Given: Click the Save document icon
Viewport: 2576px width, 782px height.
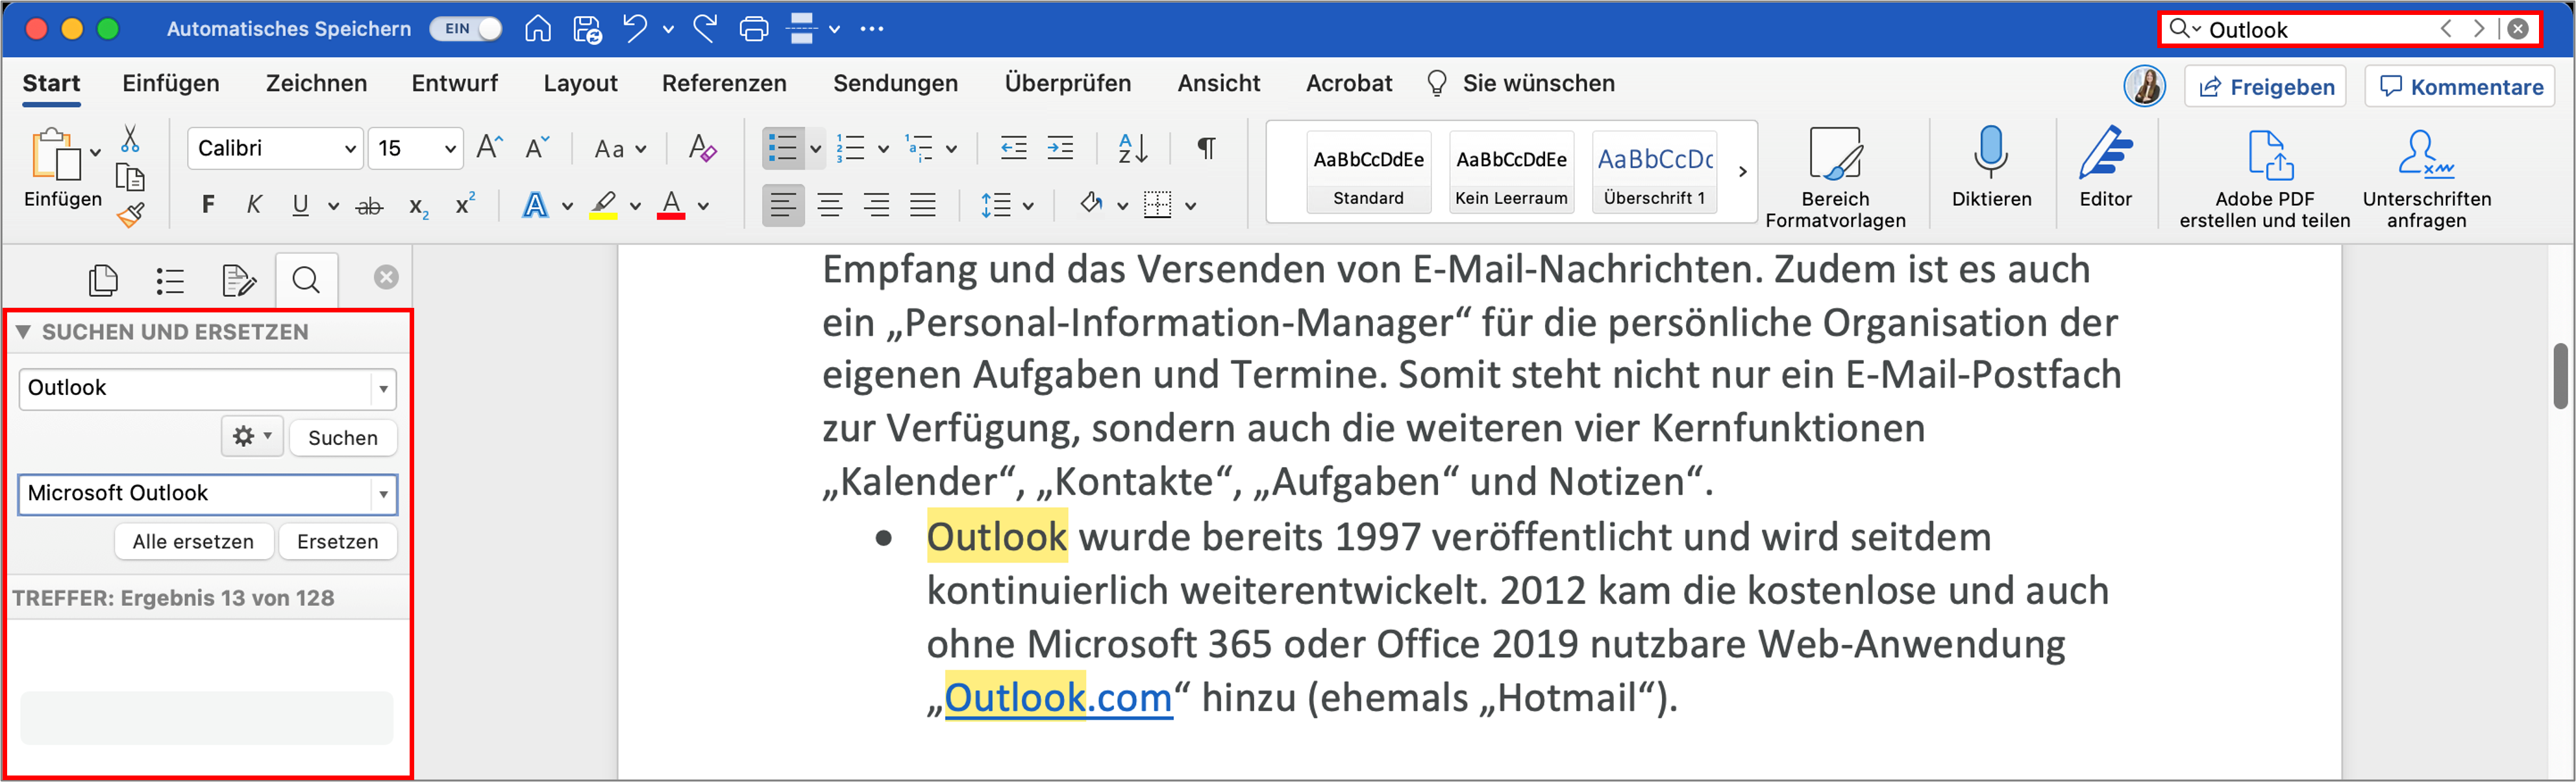Looking at the screenshot, I should 587,29.
